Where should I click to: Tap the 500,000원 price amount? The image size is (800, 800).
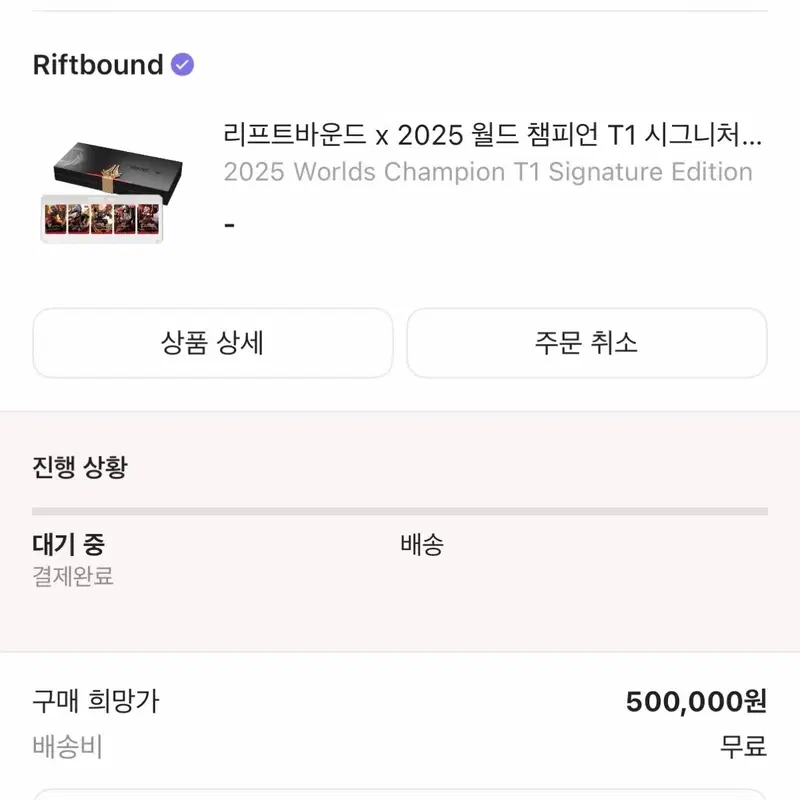click(696, 701)
